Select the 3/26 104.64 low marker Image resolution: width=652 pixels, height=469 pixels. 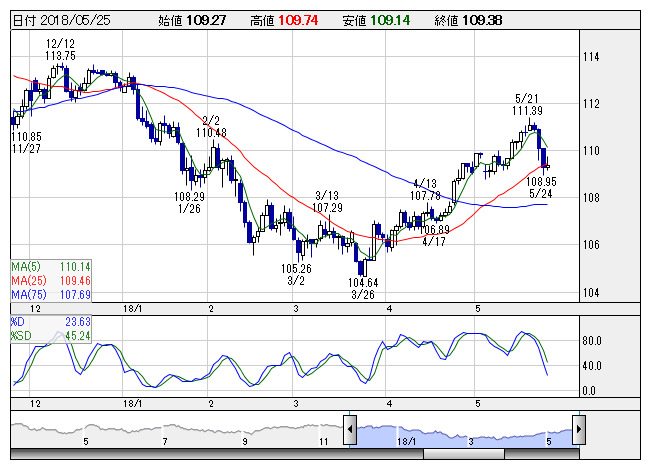coord(363,289)
